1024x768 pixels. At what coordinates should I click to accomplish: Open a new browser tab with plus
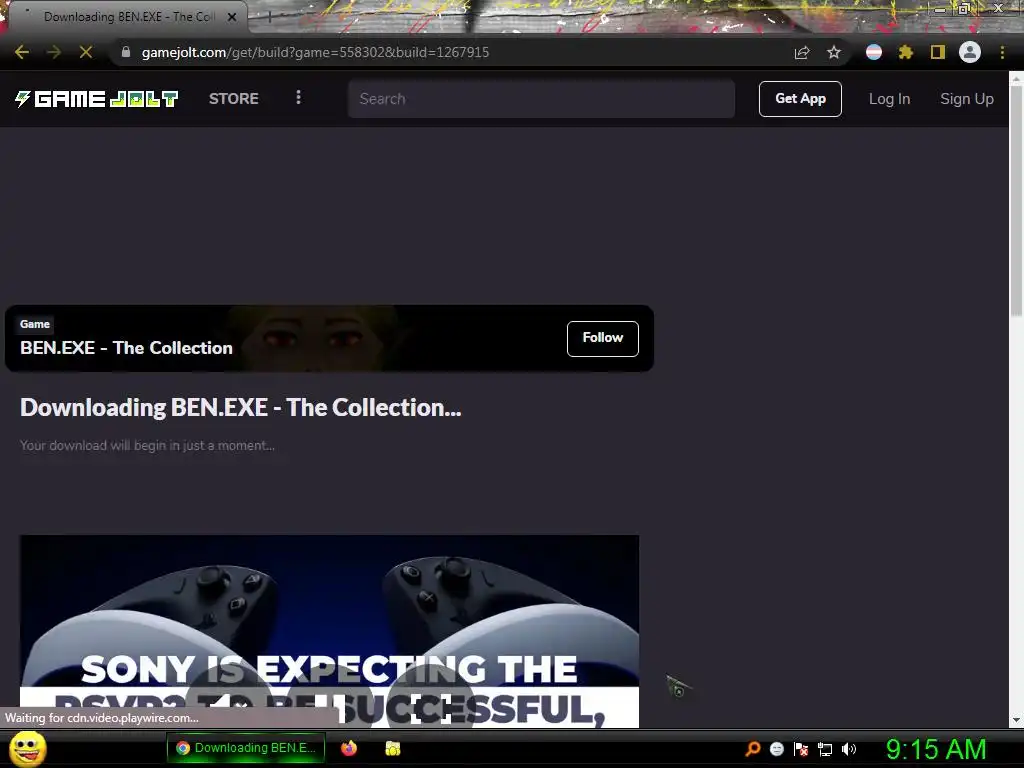coord(269,17)
